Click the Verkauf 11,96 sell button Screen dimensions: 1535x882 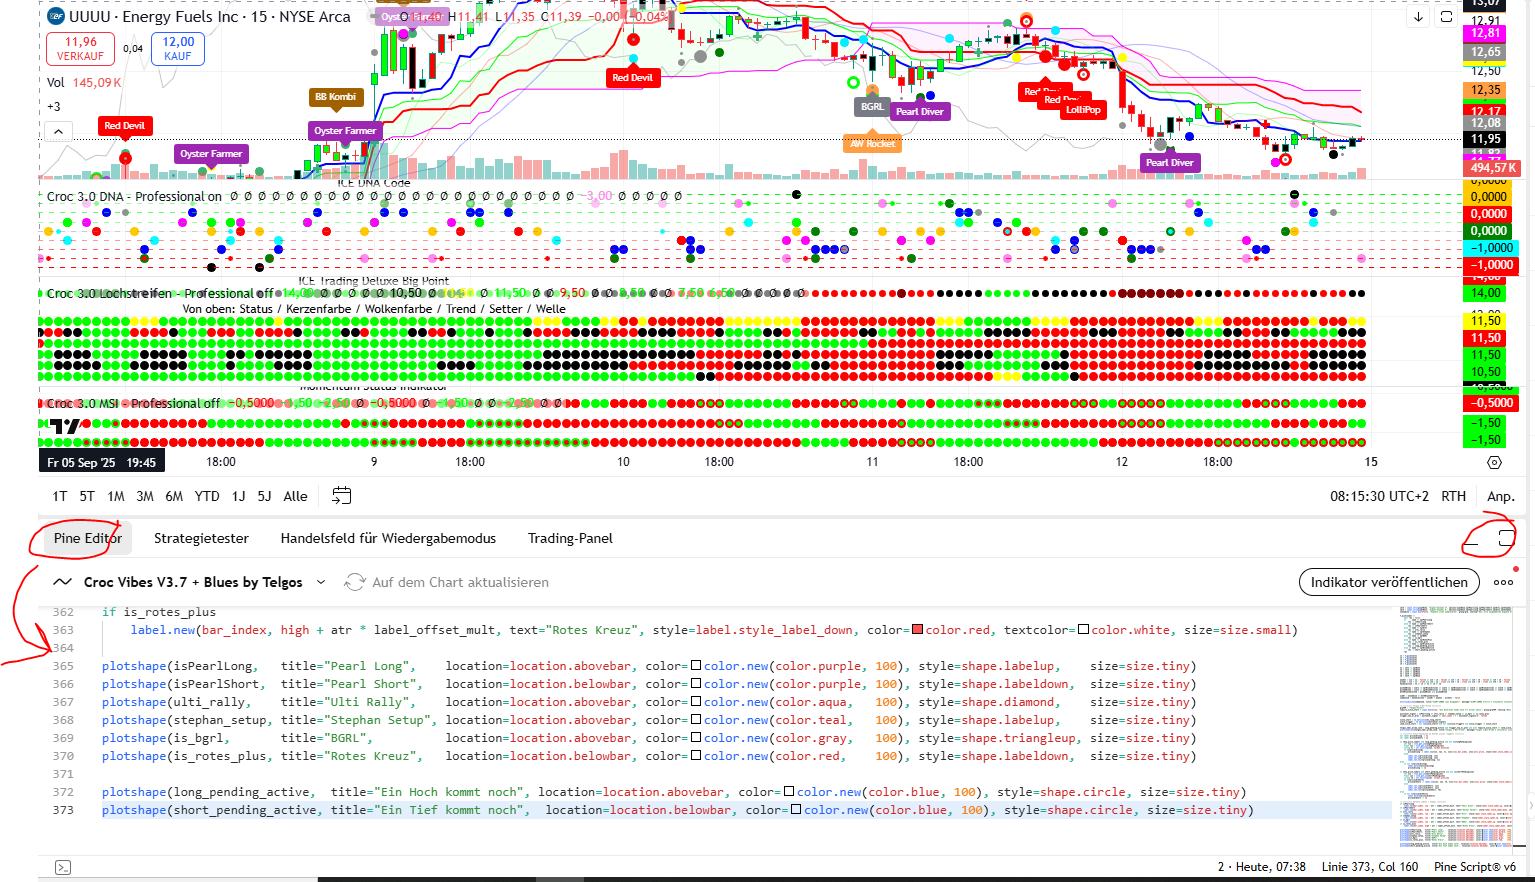point(81,48)
